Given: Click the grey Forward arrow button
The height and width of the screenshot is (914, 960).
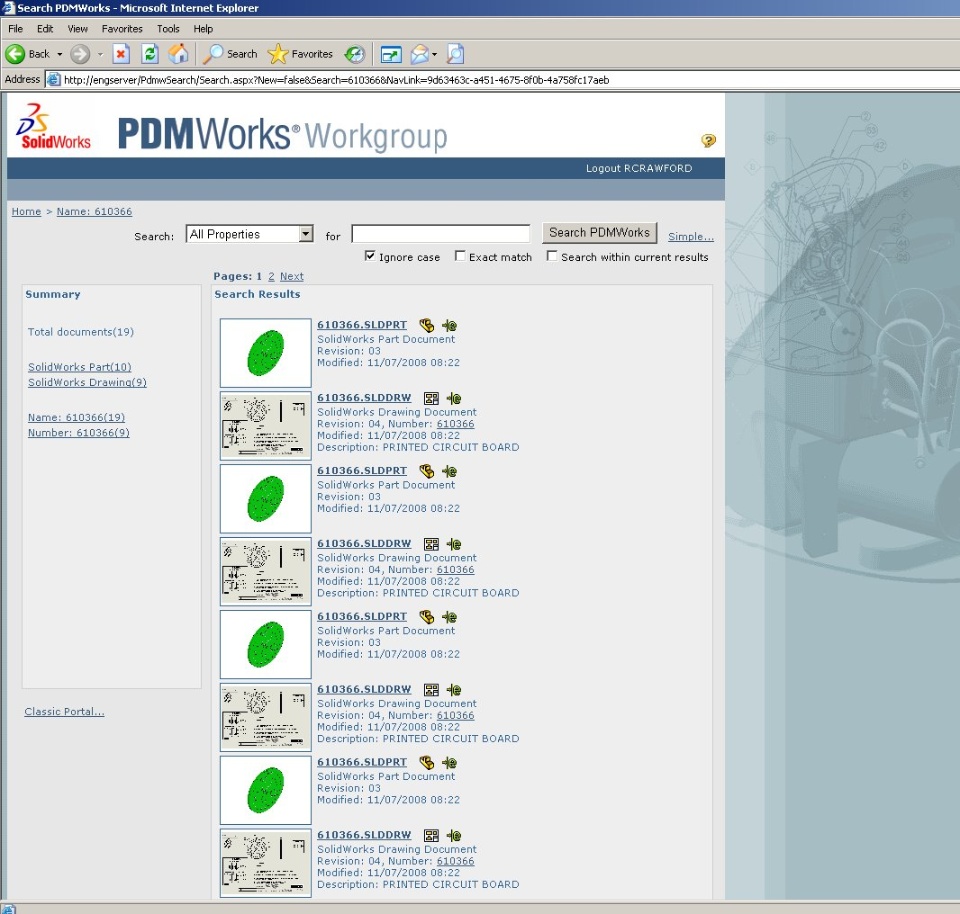Looking at the screenshot, I should [80, 54].
